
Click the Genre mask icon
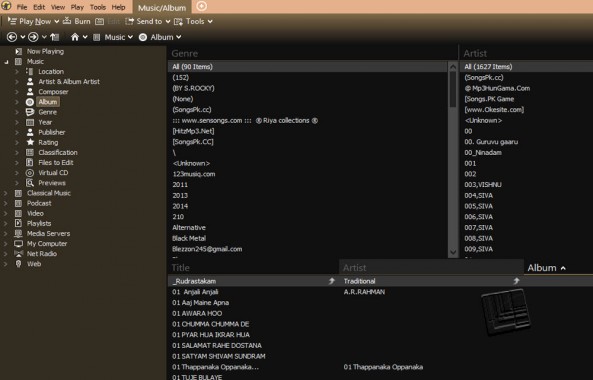point(30,112)
